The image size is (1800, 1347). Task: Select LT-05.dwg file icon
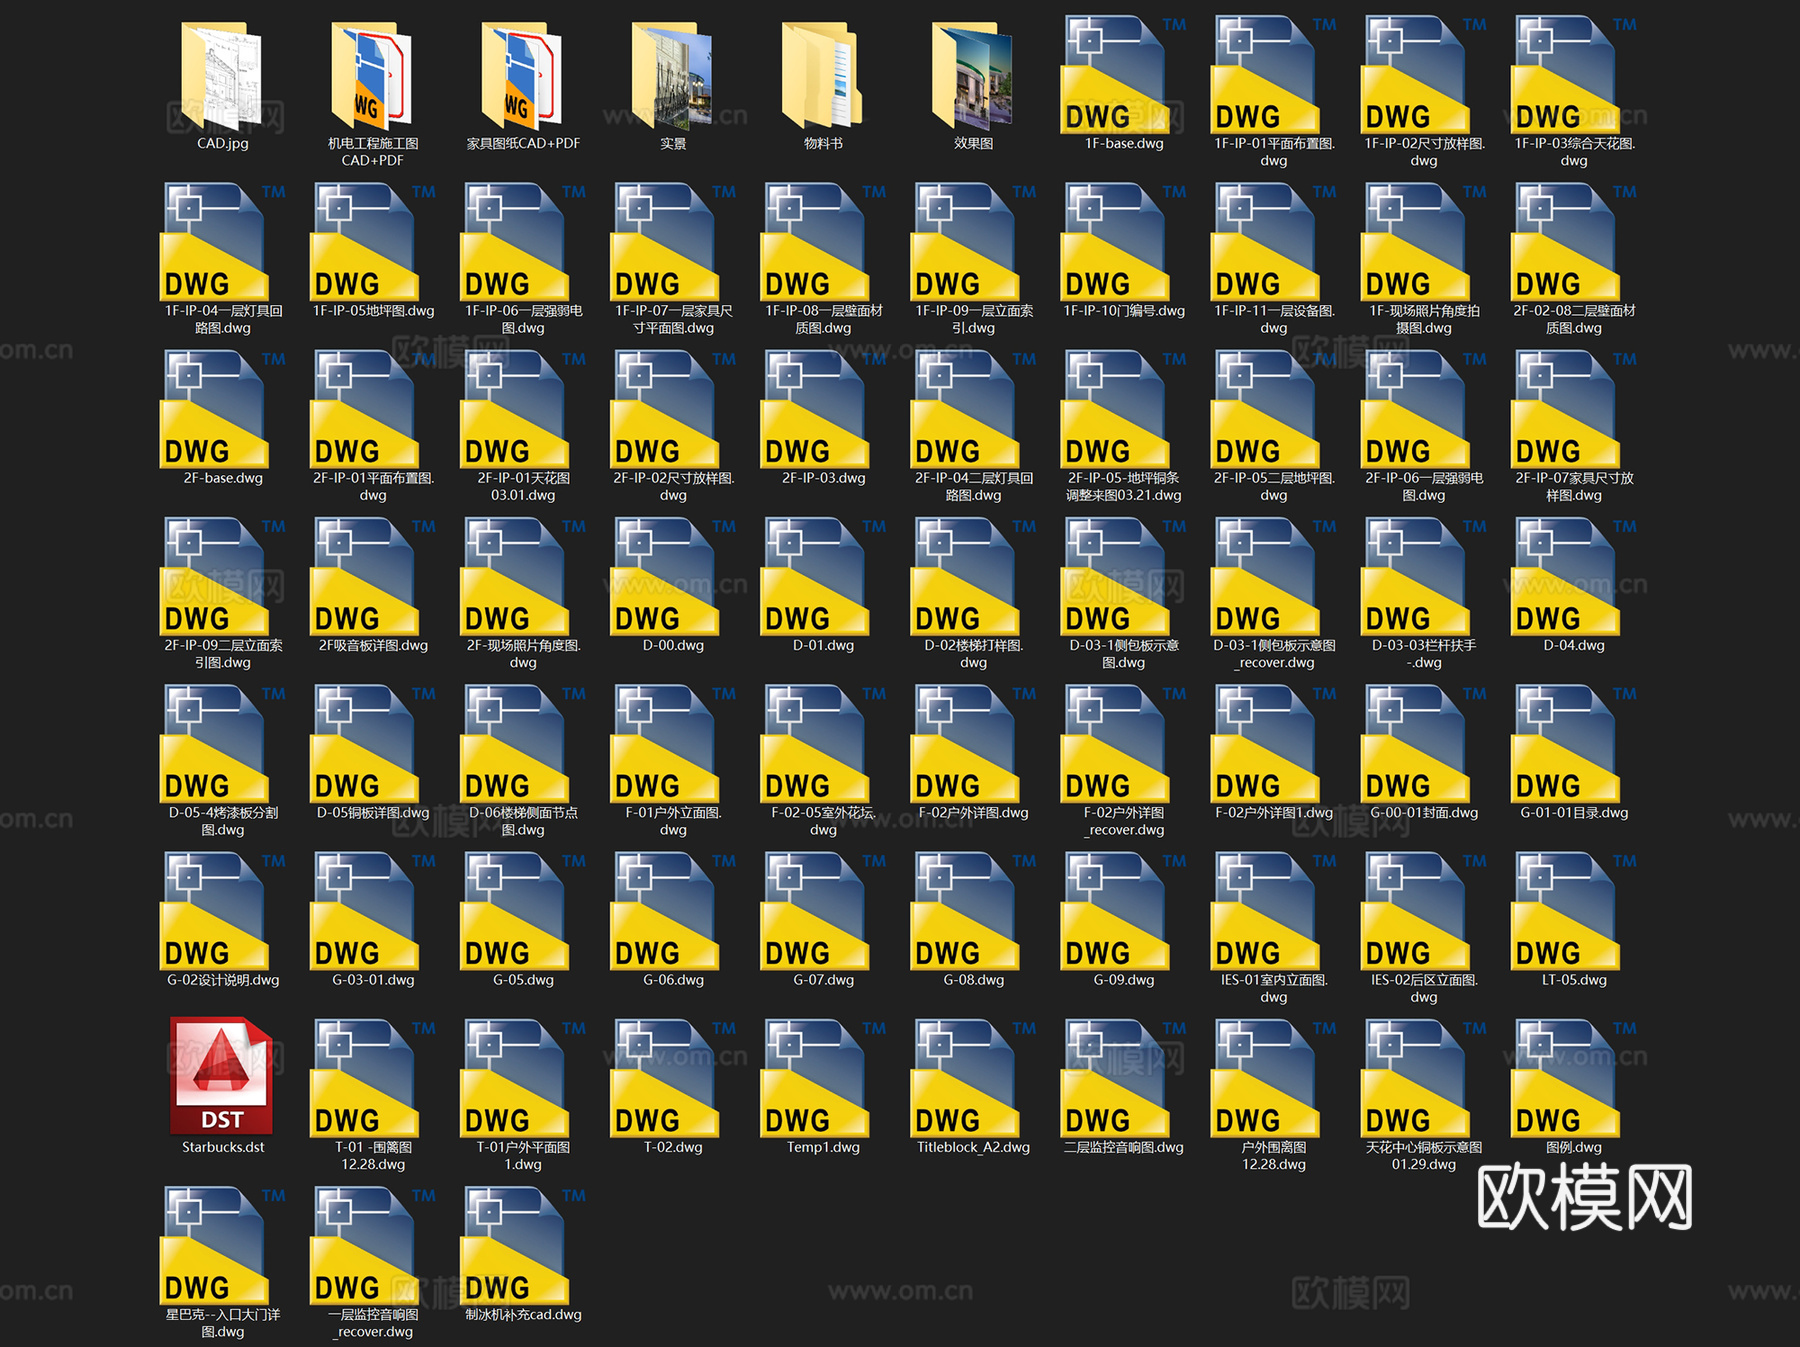pyautogui.click(x=1564, y=910)
